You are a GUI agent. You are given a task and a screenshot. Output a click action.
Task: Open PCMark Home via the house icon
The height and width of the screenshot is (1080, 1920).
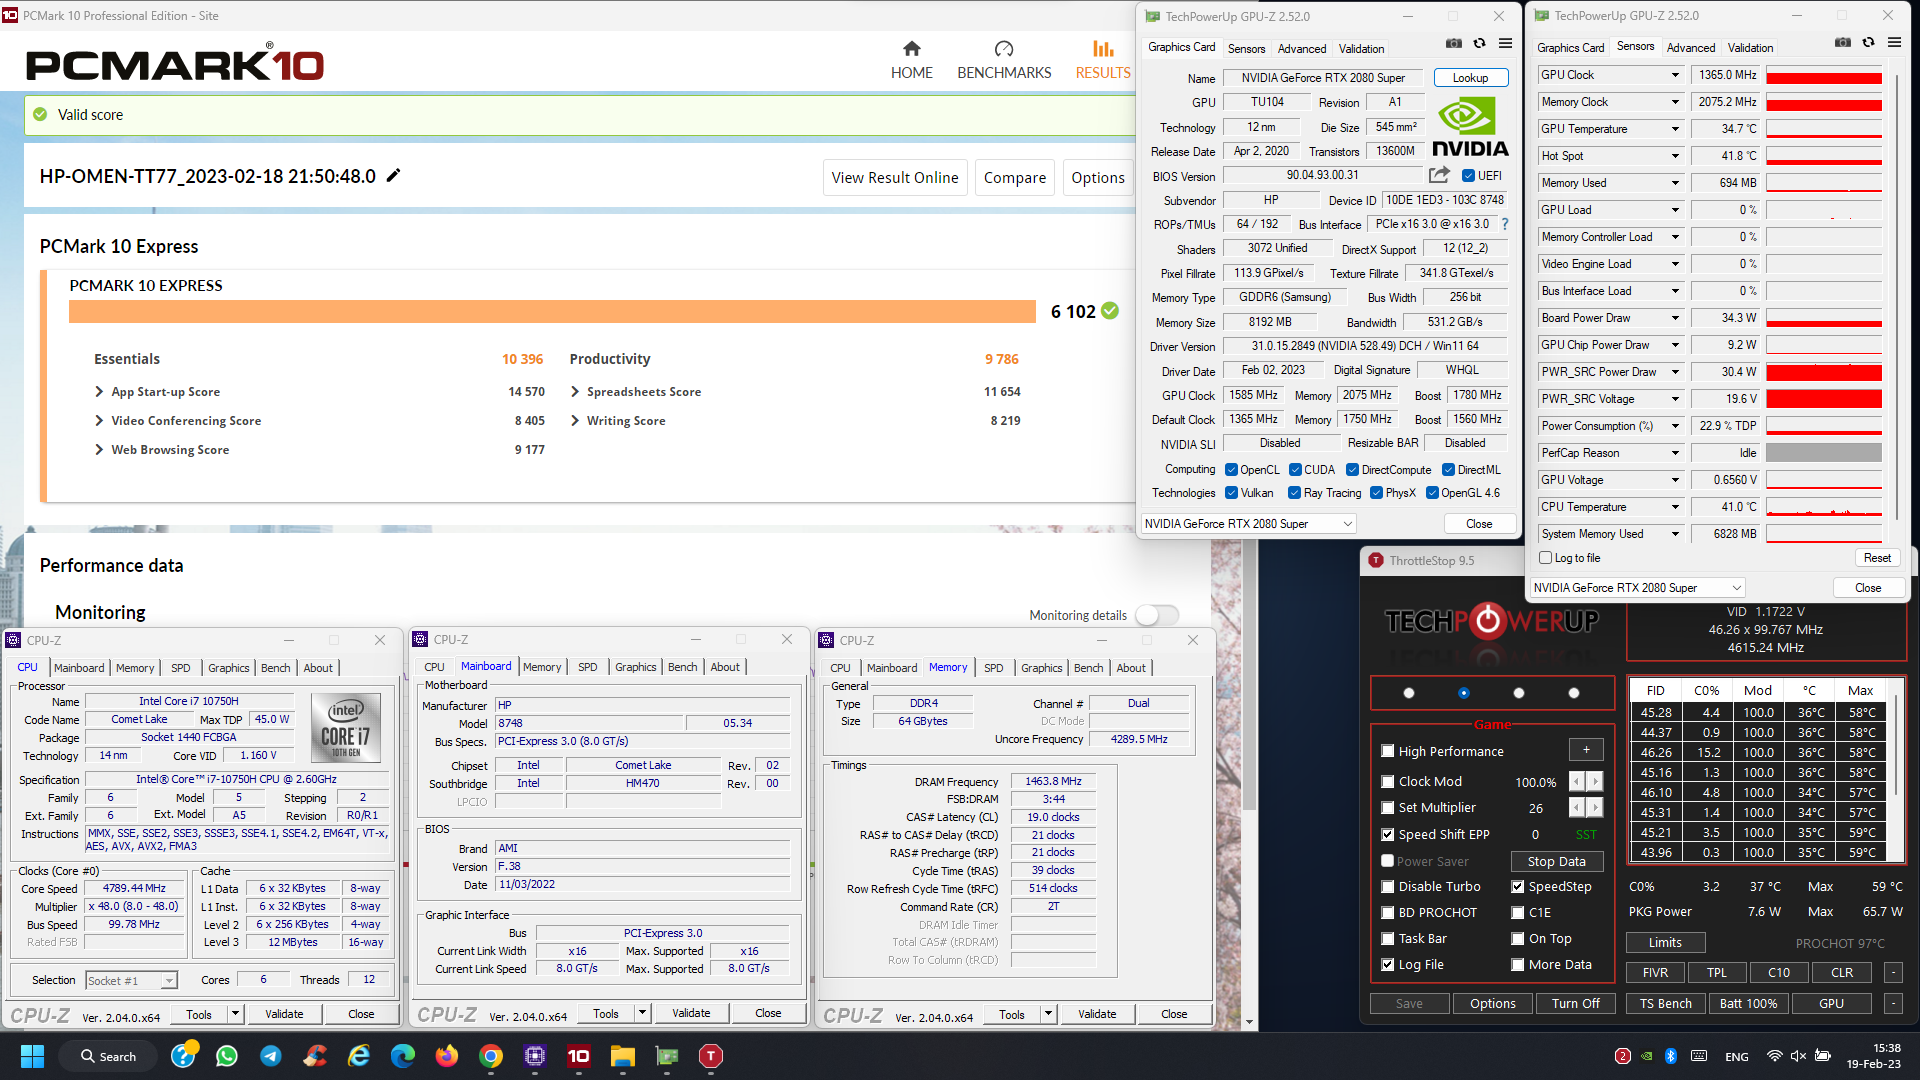[911, 48]
